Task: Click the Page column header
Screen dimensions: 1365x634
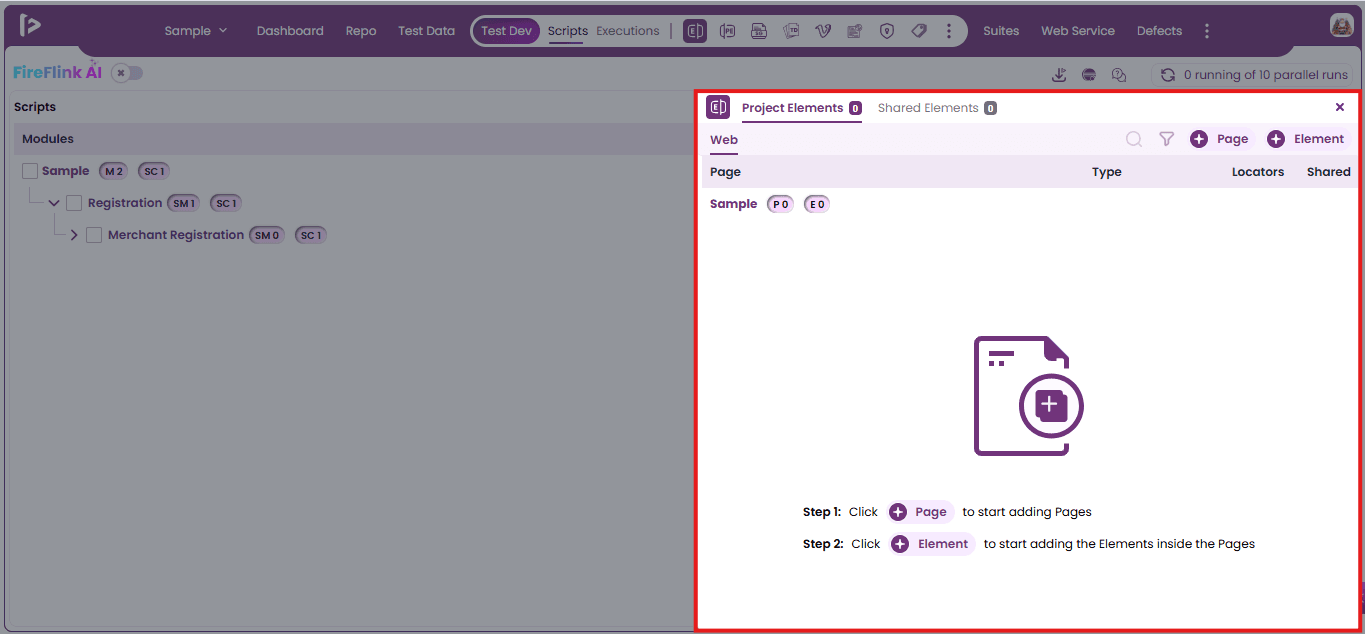Action: (725, 172)
